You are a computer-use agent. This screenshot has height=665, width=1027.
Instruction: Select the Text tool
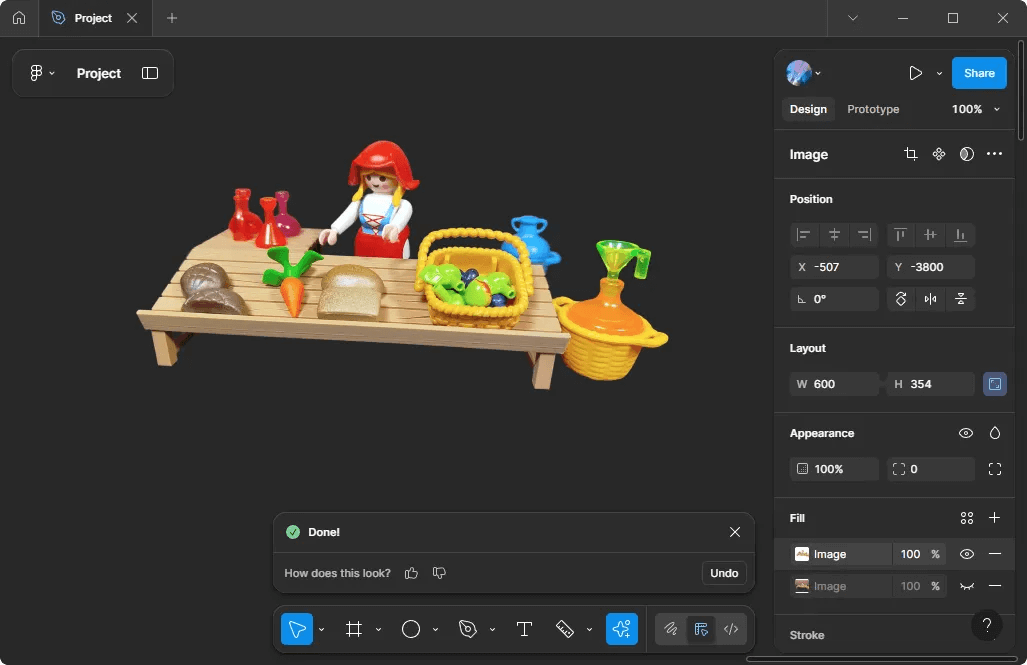(x=524, y=629)
